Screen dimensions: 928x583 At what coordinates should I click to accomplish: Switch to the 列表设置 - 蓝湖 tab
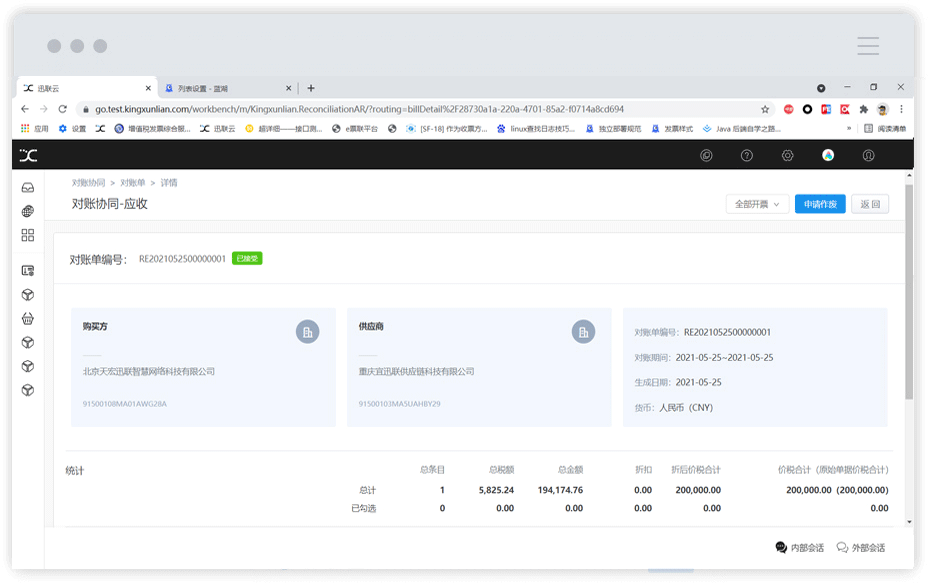(x=225, y=88)
